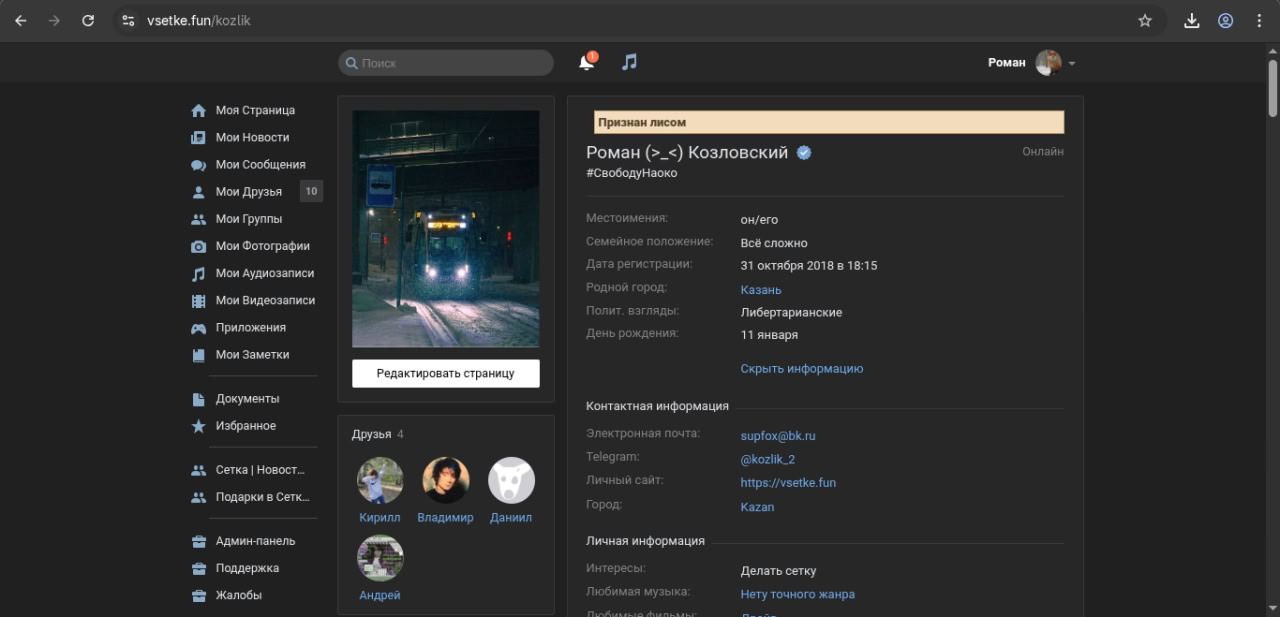This screenshot has width=1280, height=617.
Task: Click the gamepad icon for Приложения
Action: click(x=198, y=328)
